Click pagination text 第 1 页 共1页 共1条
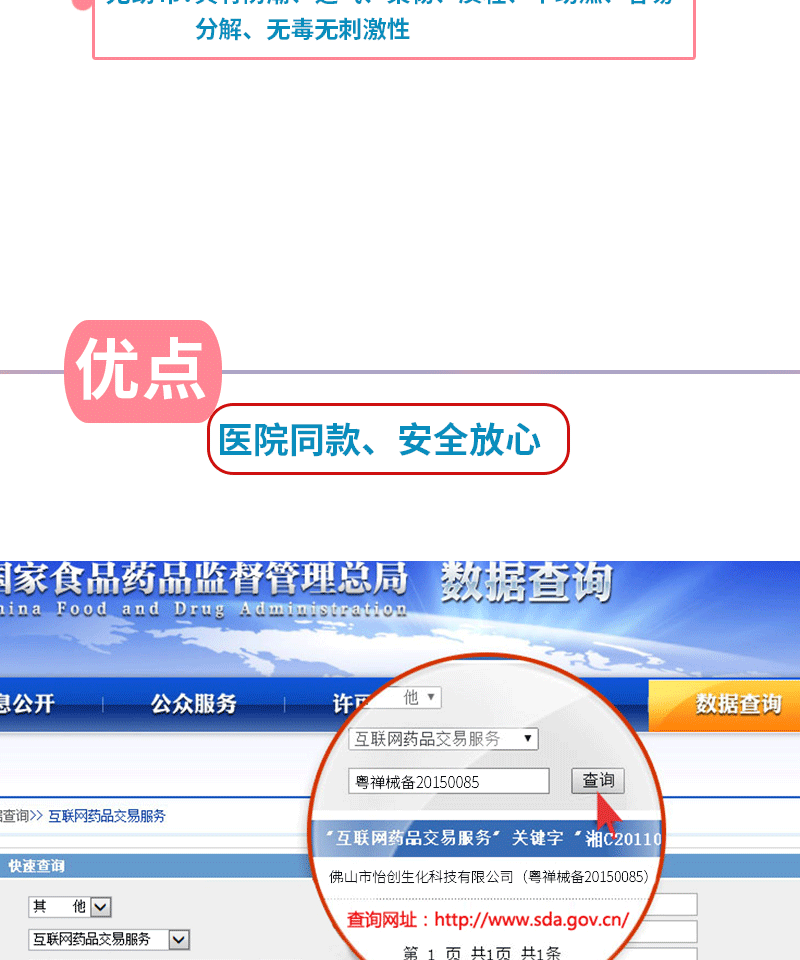The image size is (800, 960). 482,953
